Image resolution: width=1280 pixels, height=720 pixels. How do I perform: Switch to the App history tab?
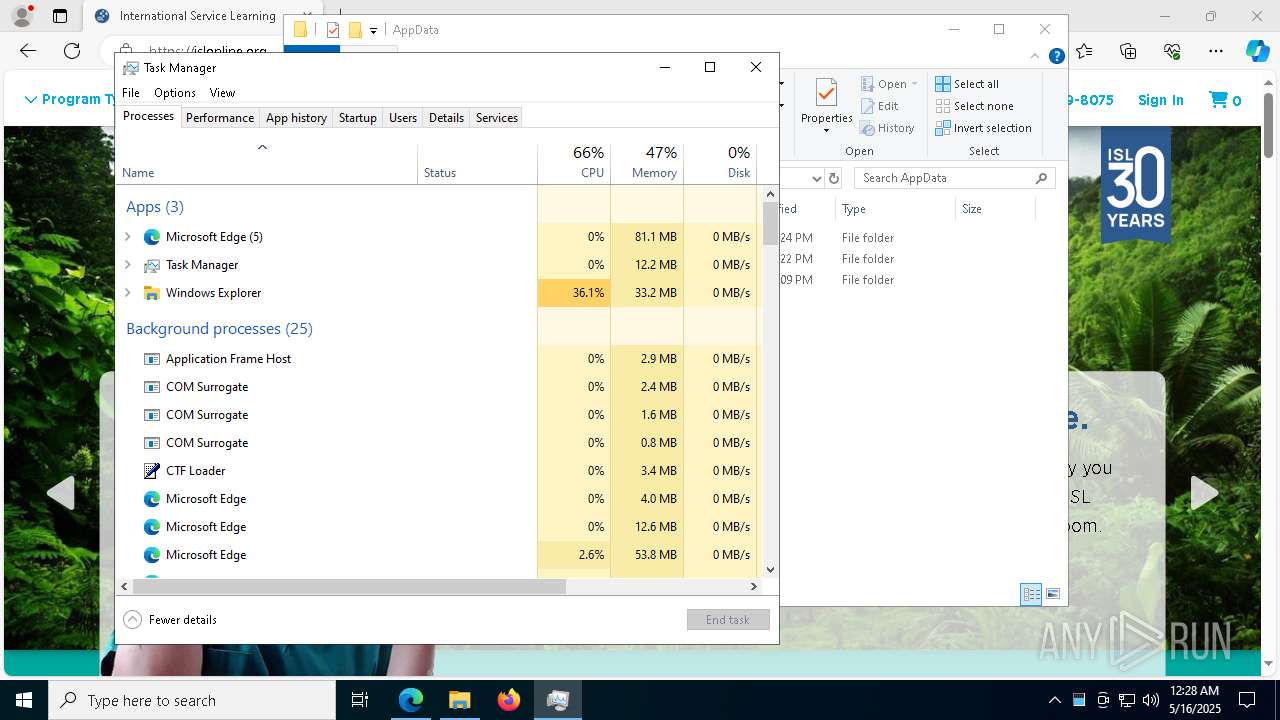click(296, 118)
